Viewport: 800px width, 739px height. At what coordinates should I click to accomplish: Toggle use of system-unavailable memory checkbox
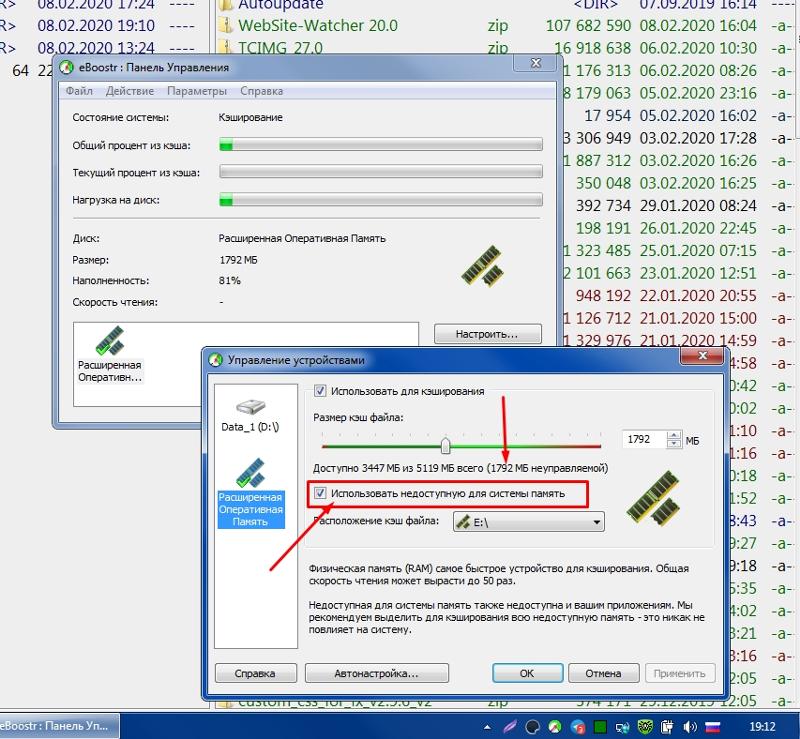(x=320, y=493)
